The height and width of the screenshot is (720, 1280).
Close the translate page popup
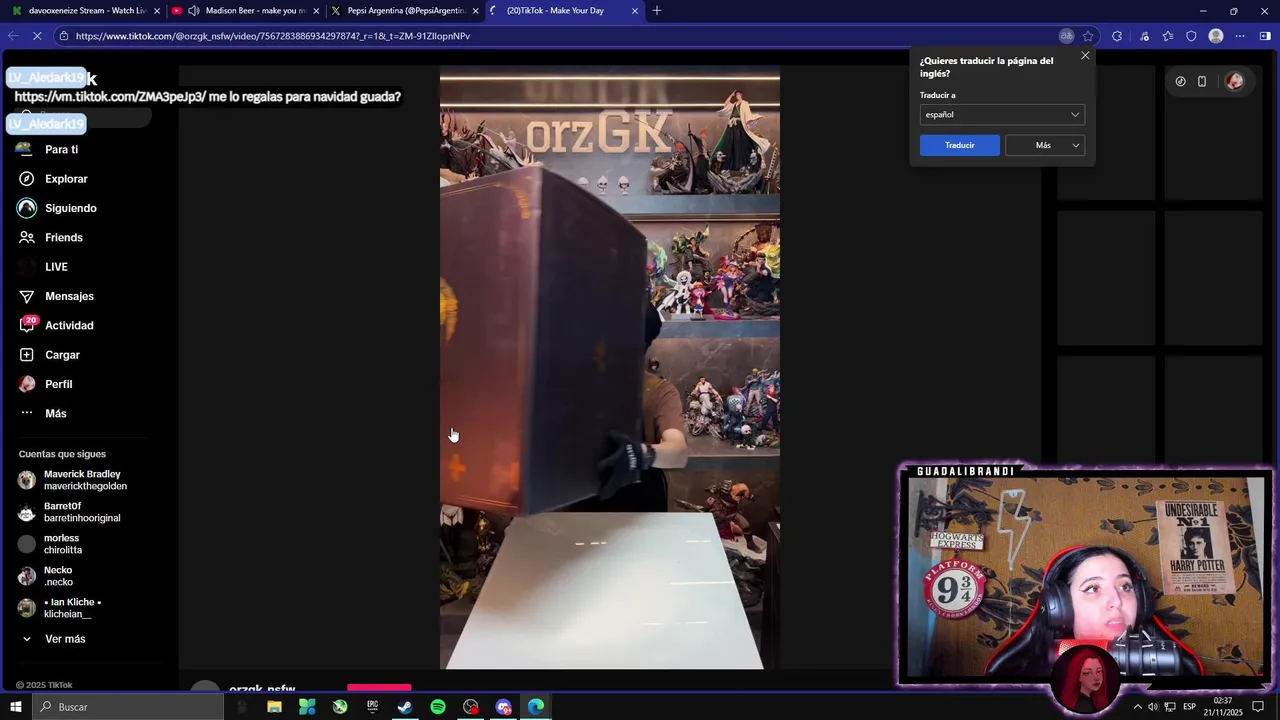tap(1085, 56)
